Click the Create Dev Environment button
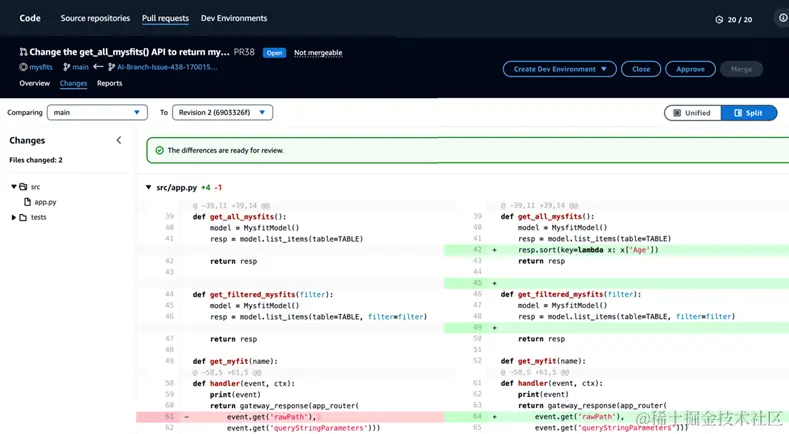This screenshot has height=434, width=789. pos(560,69)
